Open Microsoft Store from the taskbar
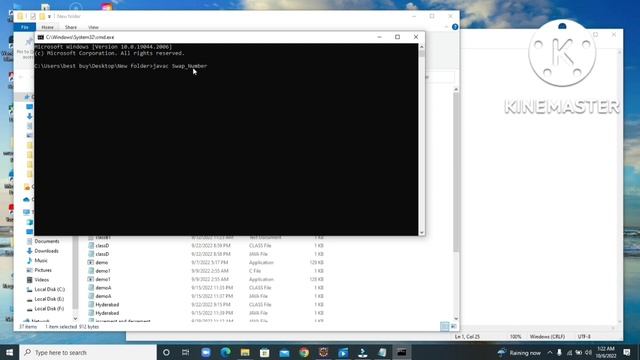The height and width of the screenshot is (360, 640). [264, 352]
